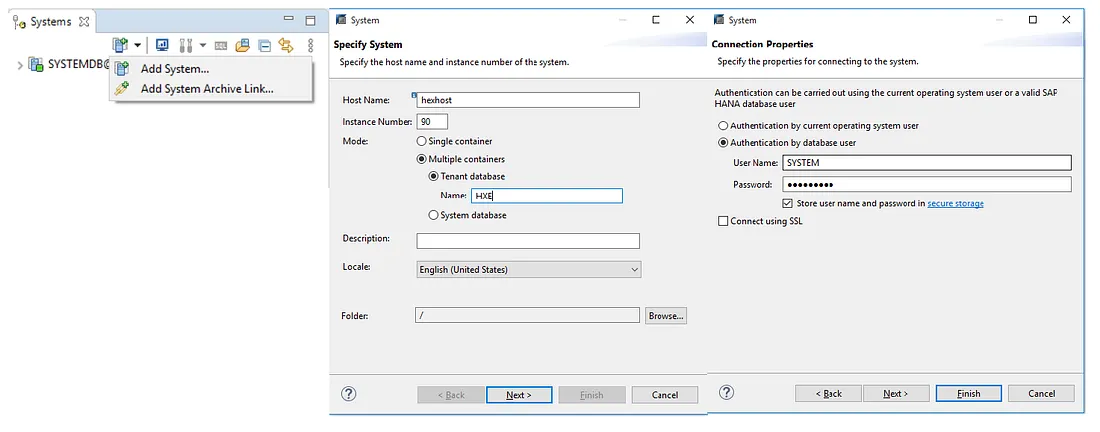The height and width of the screenshot is (432, 1100).
Task: Select Authentication by database user
Action: 723,142
